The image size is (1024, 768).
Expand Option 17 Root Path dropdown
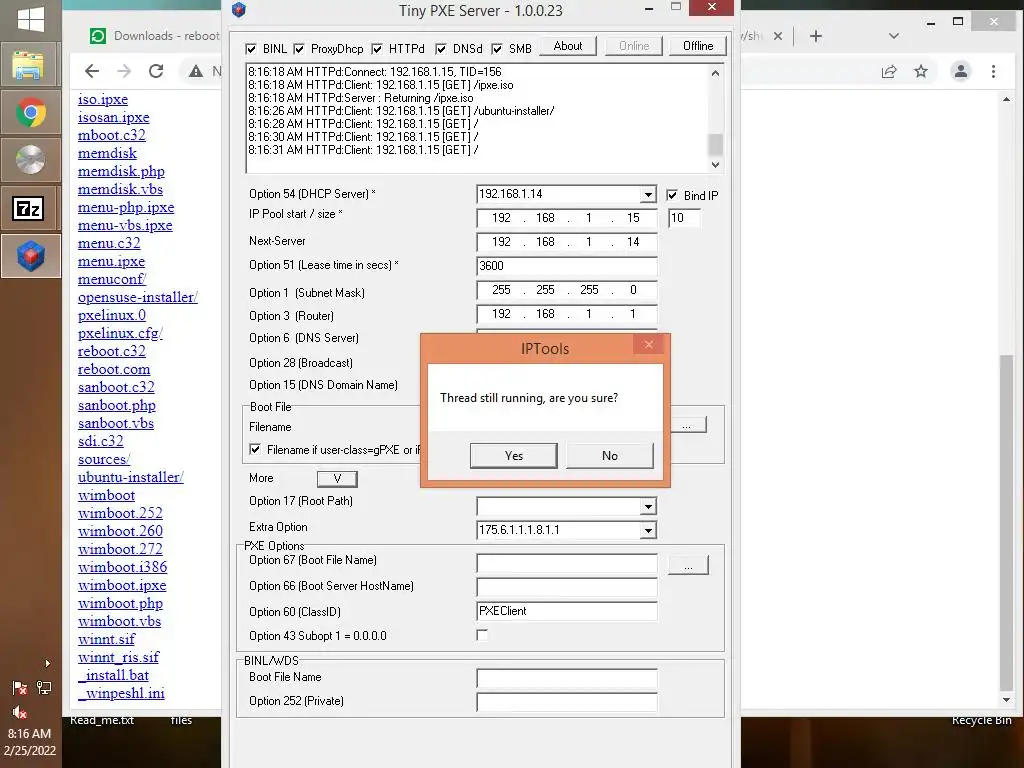point(648,507)
